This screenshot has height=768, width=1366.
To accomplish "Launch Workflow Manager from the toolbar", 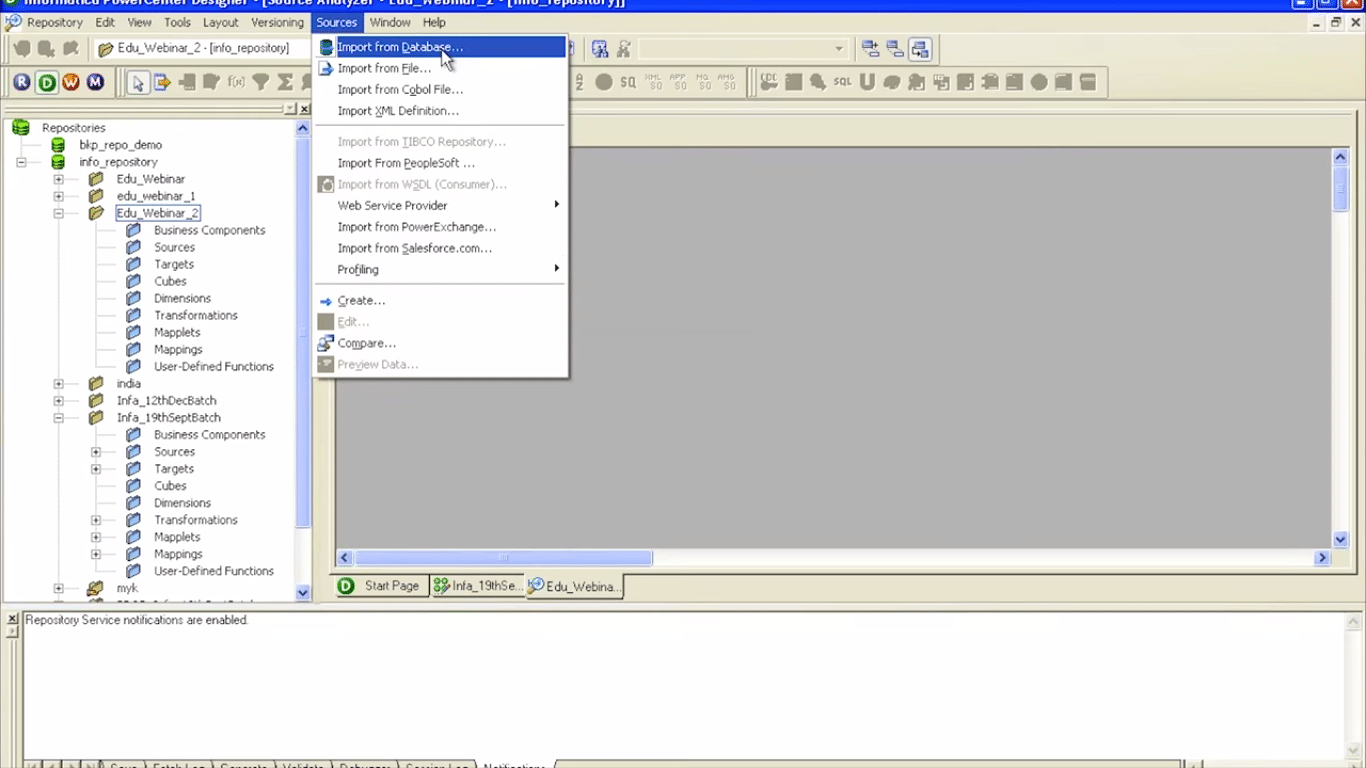I will pos(70,82).
